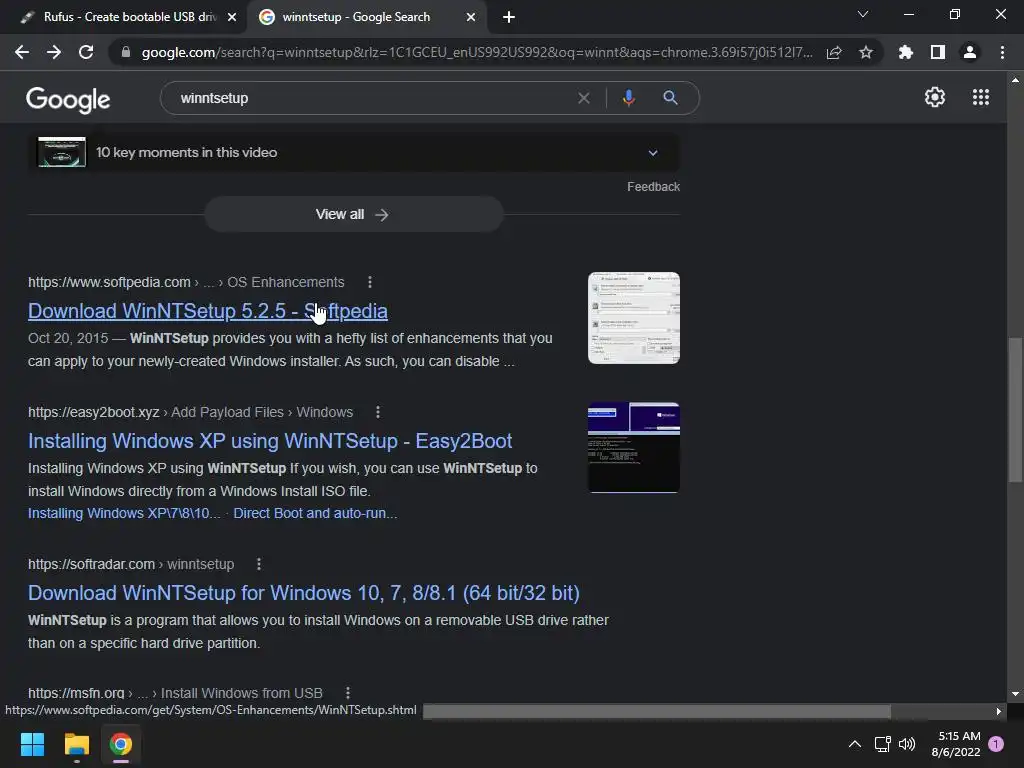Screen dimensions: 1024x768
Task: Open Chrome three-dot menu
Action: coord(1002,52)
